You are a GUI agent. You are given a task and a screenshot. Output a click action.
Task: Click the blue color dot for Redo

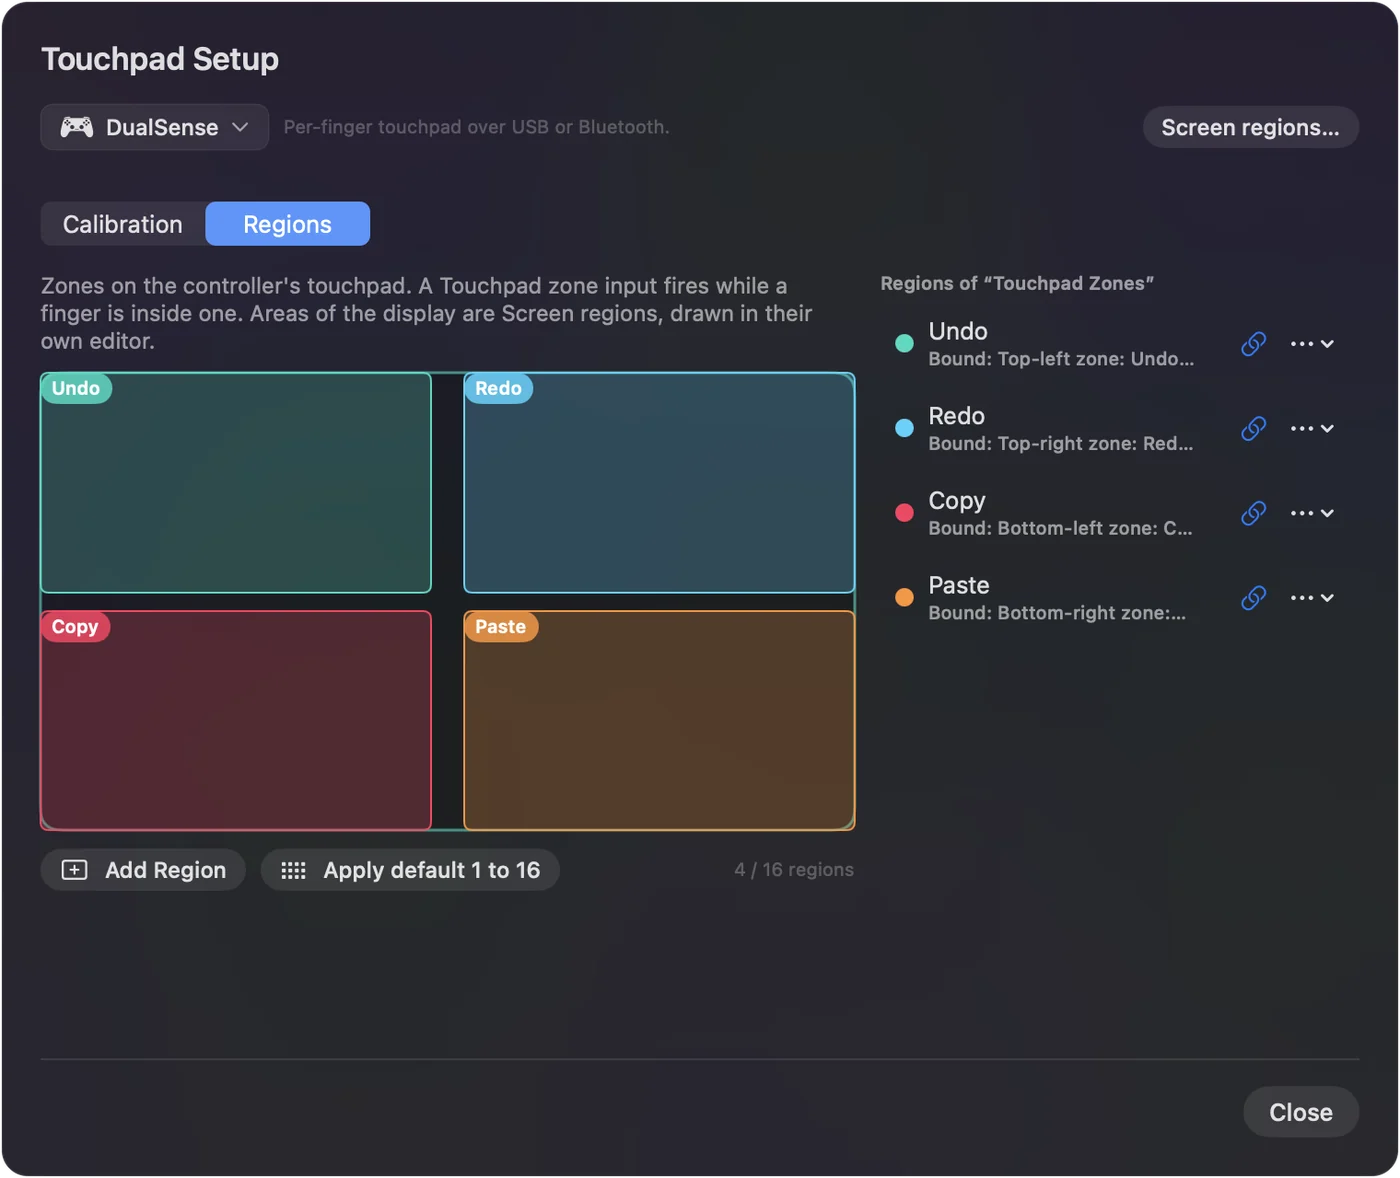coord(904,429)
